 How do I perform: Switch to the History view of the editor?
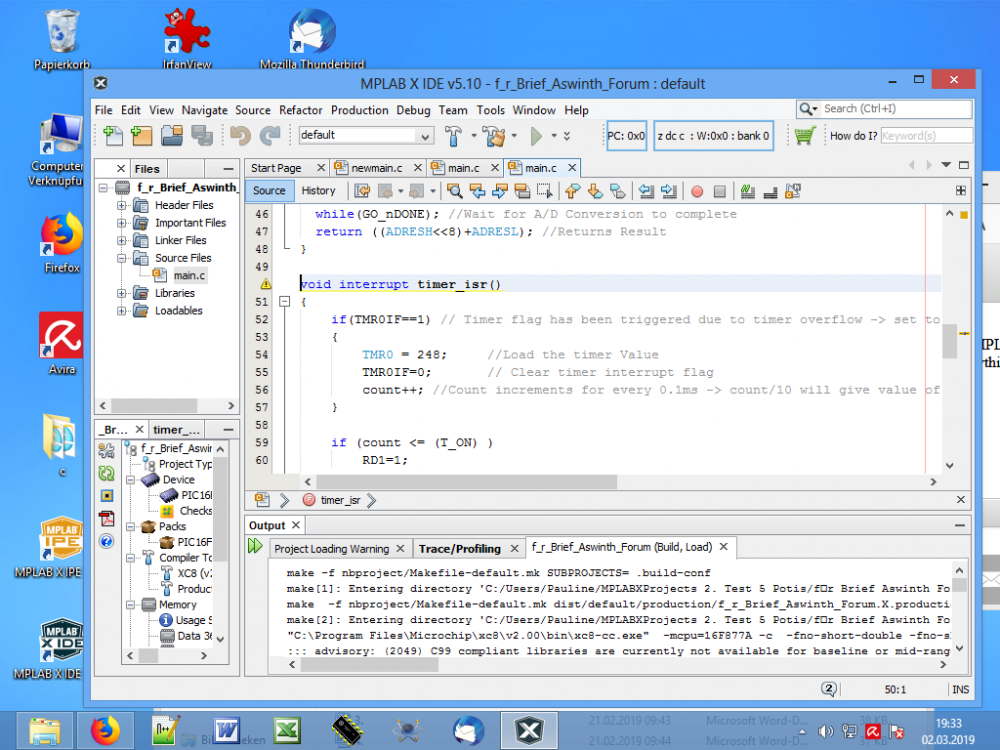pyautogui.click(x=318, y=190)
